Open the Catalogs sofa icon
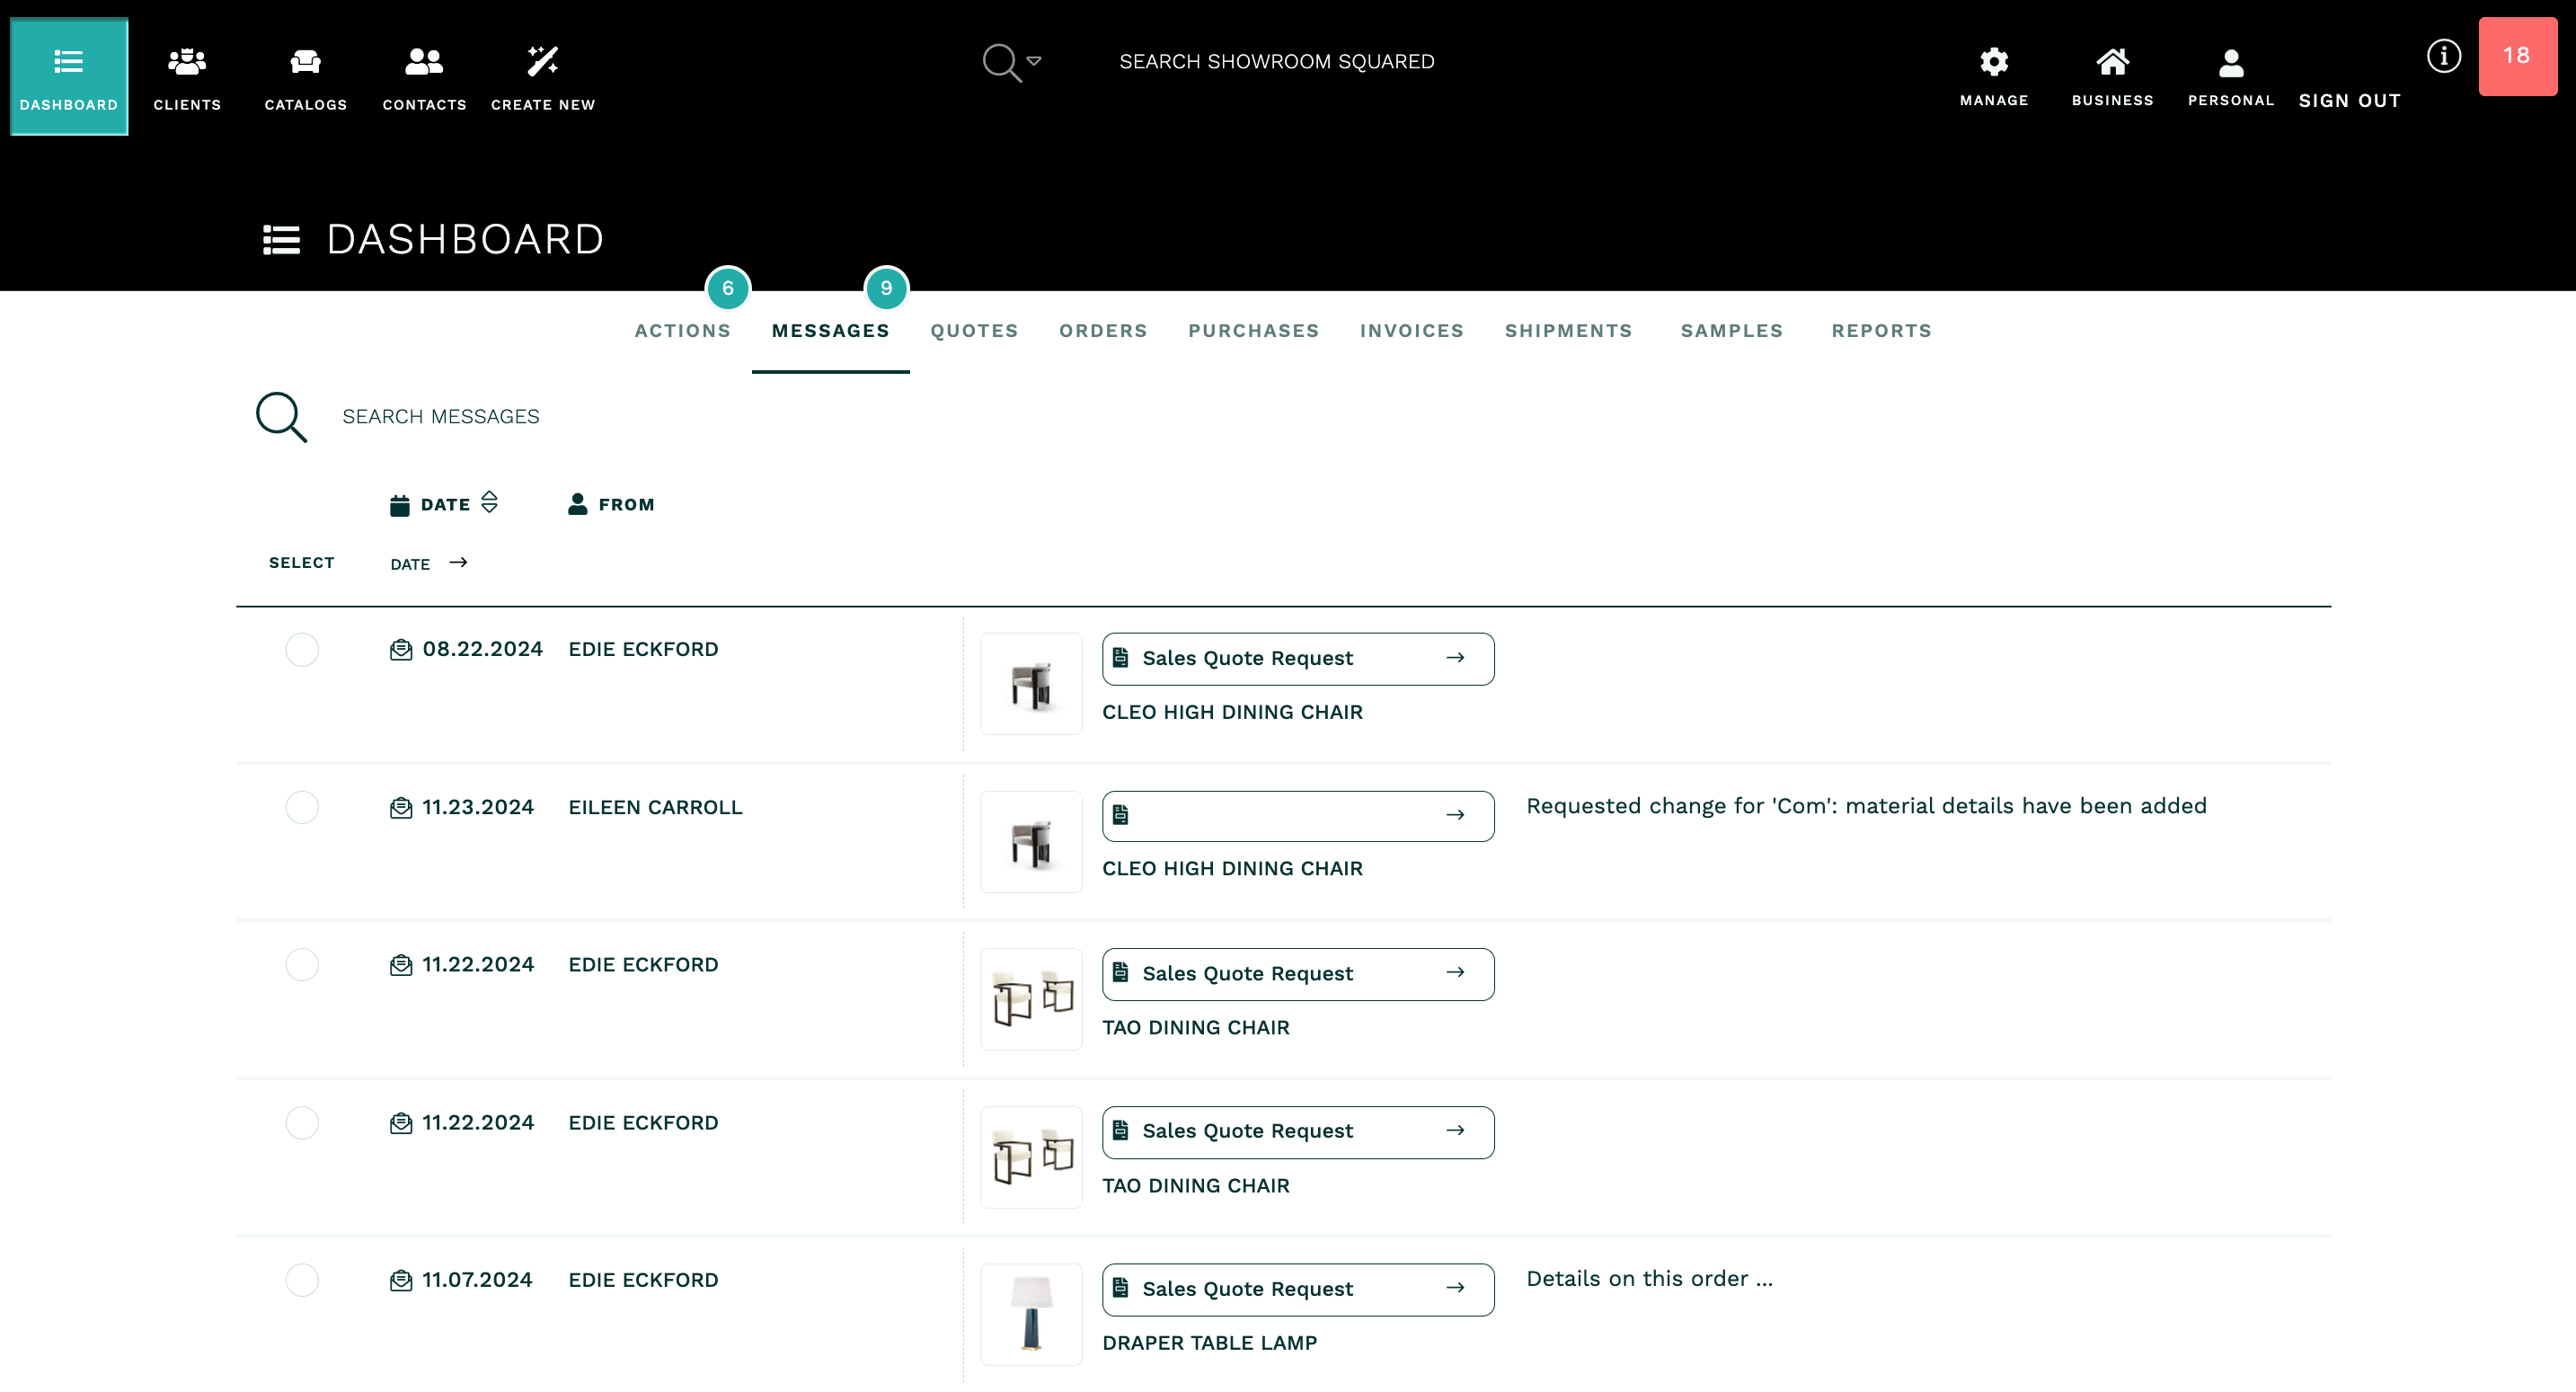2576x1392 pixels. tap(305, 62)
